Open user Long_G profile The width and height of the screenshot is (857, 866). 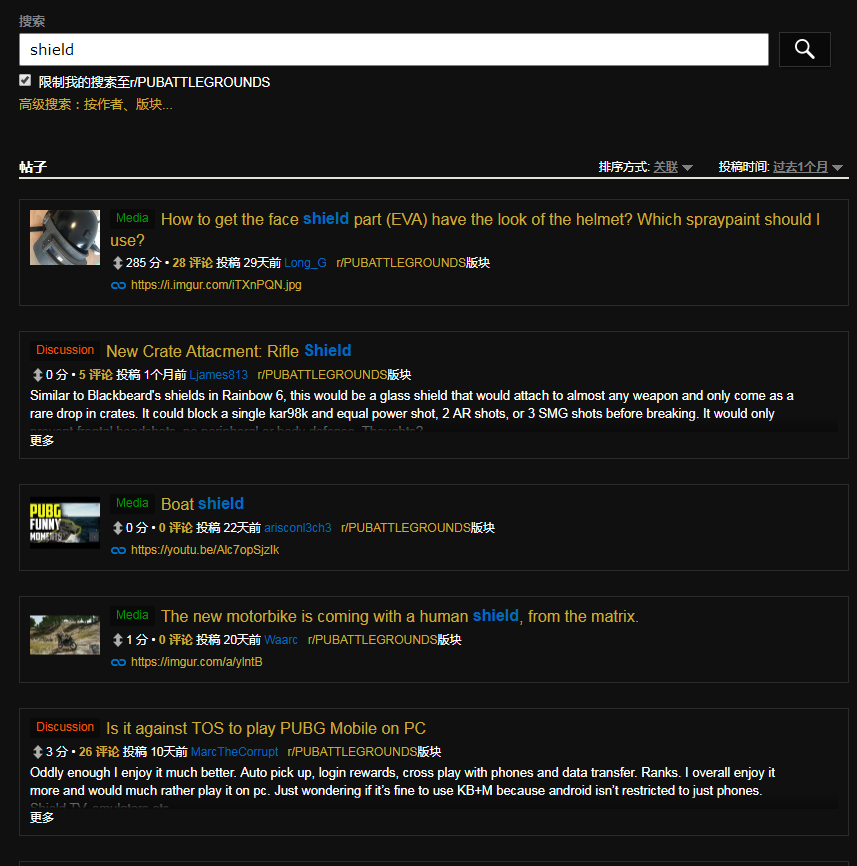305,263
